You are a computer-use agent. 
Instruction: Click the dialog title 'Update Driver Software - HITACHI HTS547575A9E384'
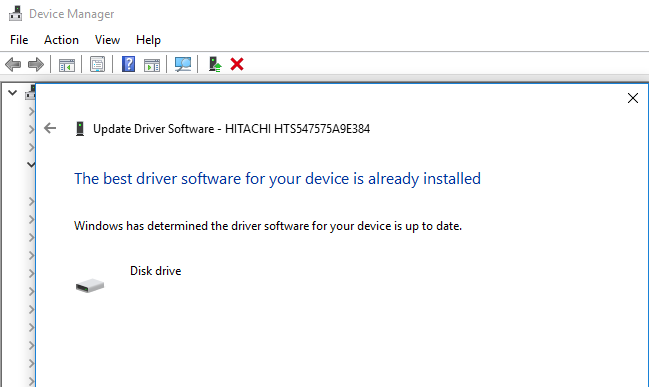click(x=231, y=129)
